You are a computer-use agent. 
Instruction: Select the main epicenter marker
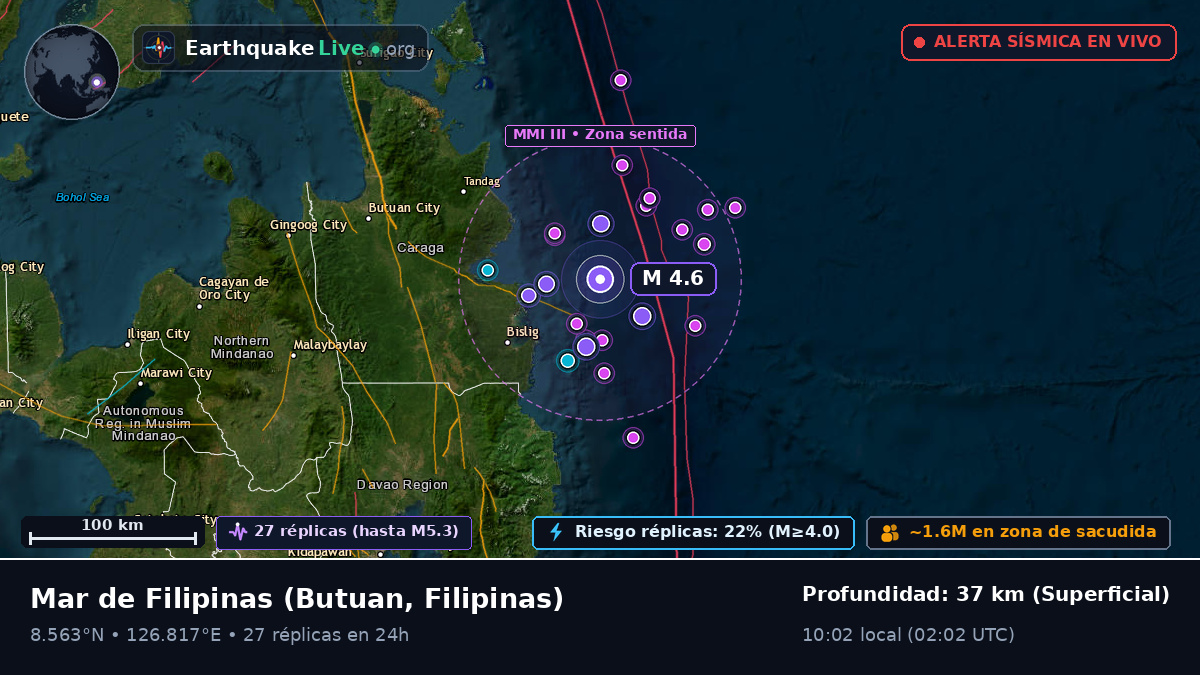point(600,279)
